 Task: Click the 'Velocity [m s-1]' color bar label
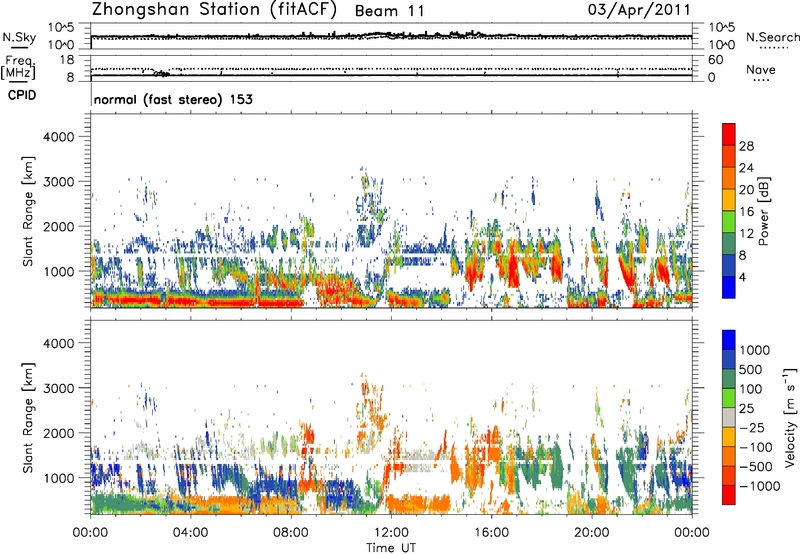790,417
